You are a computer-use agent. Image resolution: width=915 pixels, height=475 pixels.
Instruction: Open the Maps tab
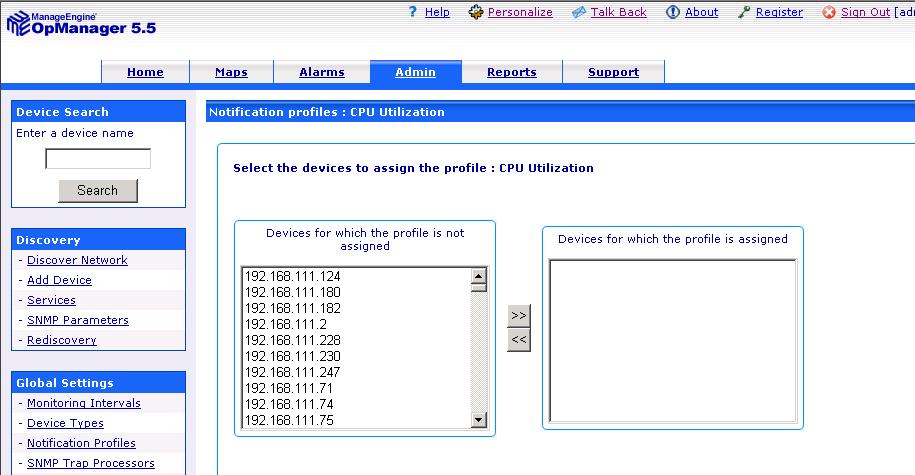231,72
